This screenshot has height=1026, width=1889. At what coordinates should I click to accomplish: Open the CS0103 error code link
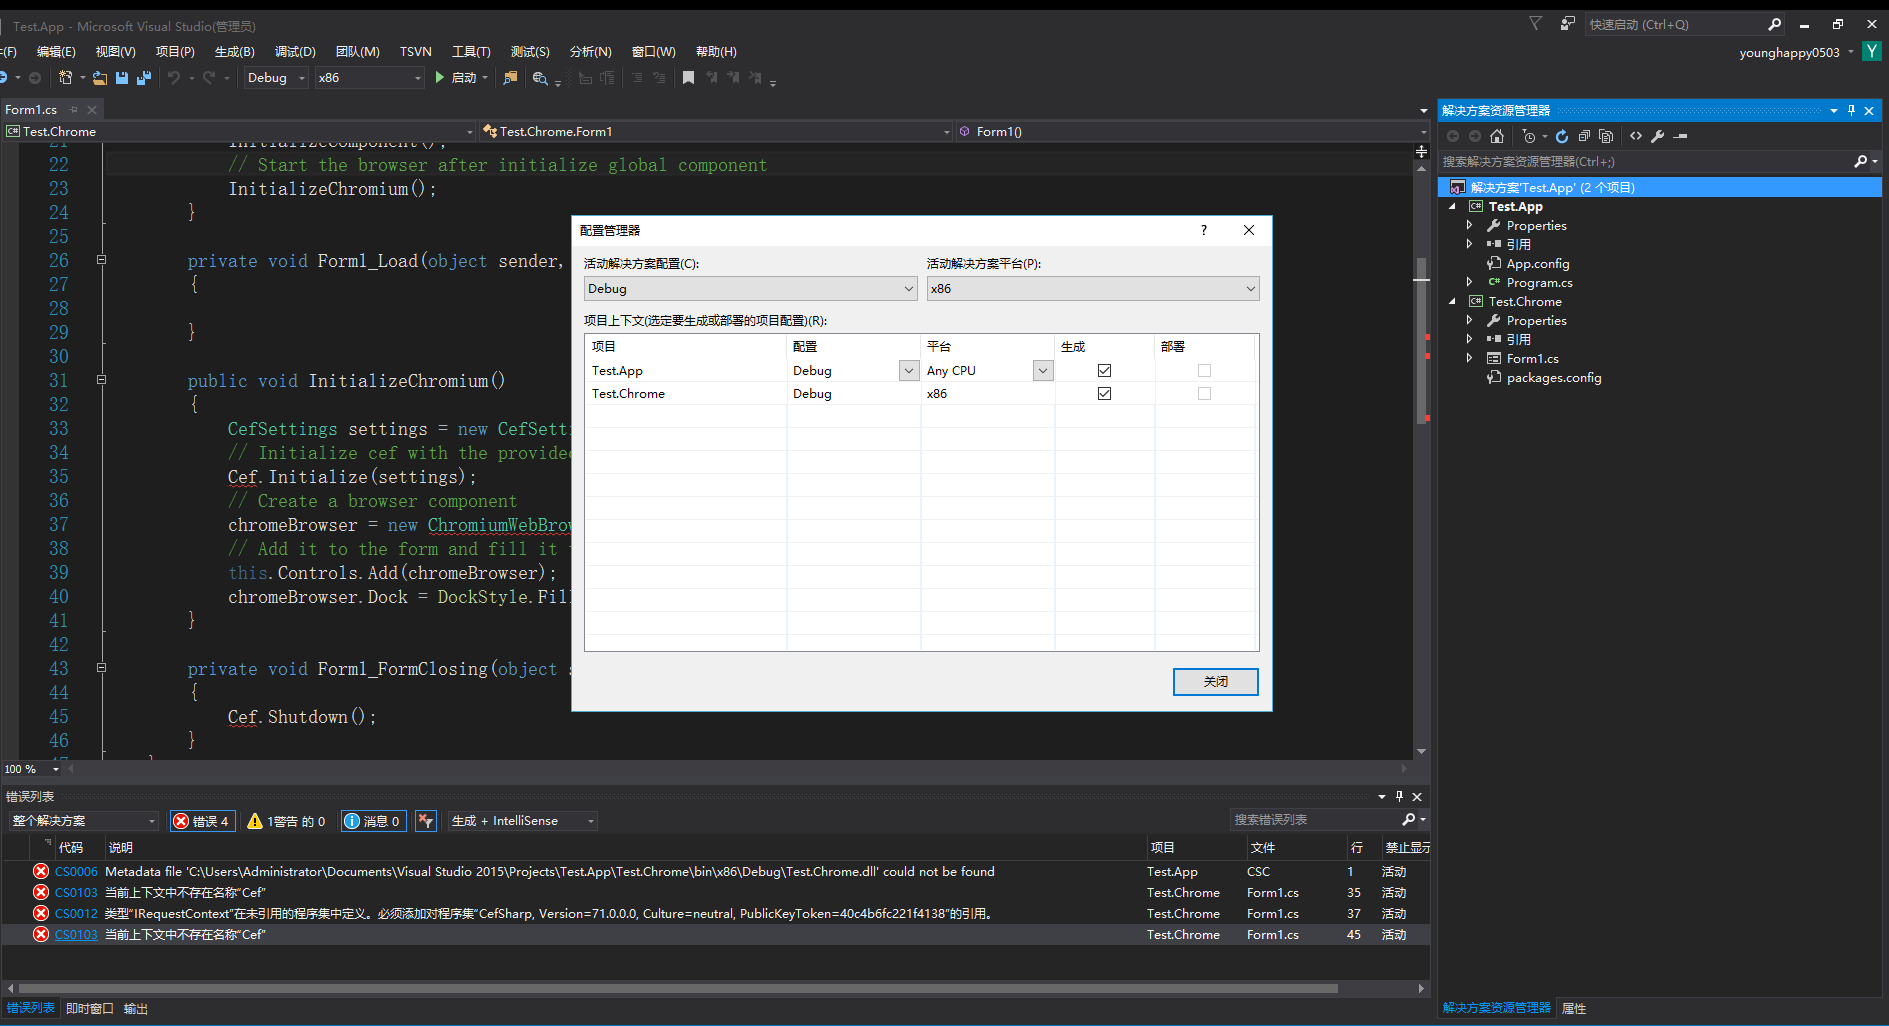point(75,934)
